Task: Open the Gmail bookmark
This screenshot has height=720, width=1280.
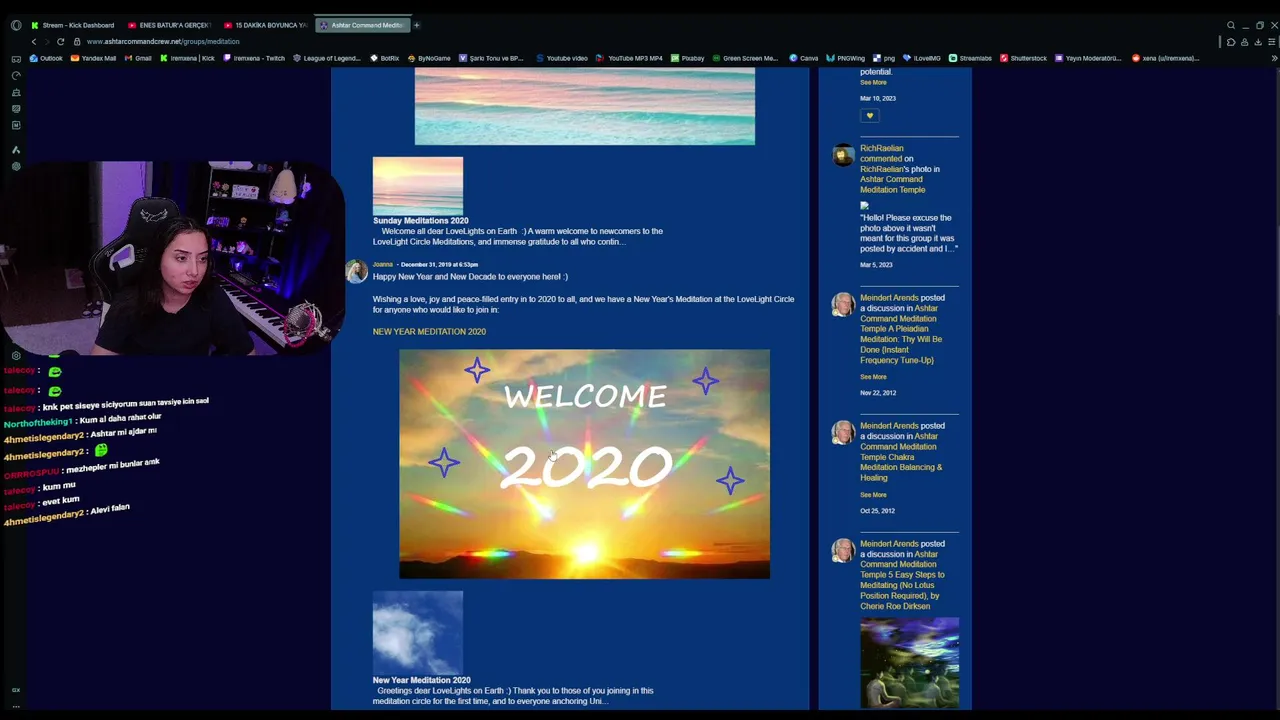Action: pos(138,58)
